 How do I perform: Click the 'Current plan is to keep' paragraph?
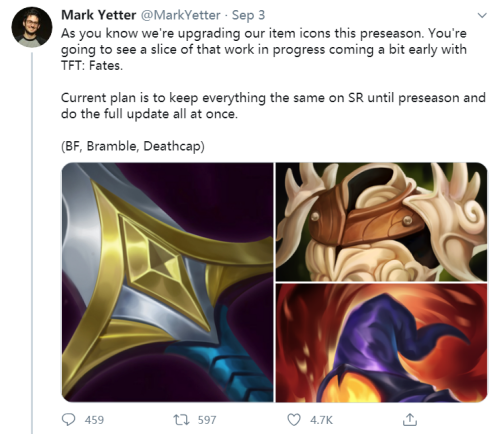(273, 106)
